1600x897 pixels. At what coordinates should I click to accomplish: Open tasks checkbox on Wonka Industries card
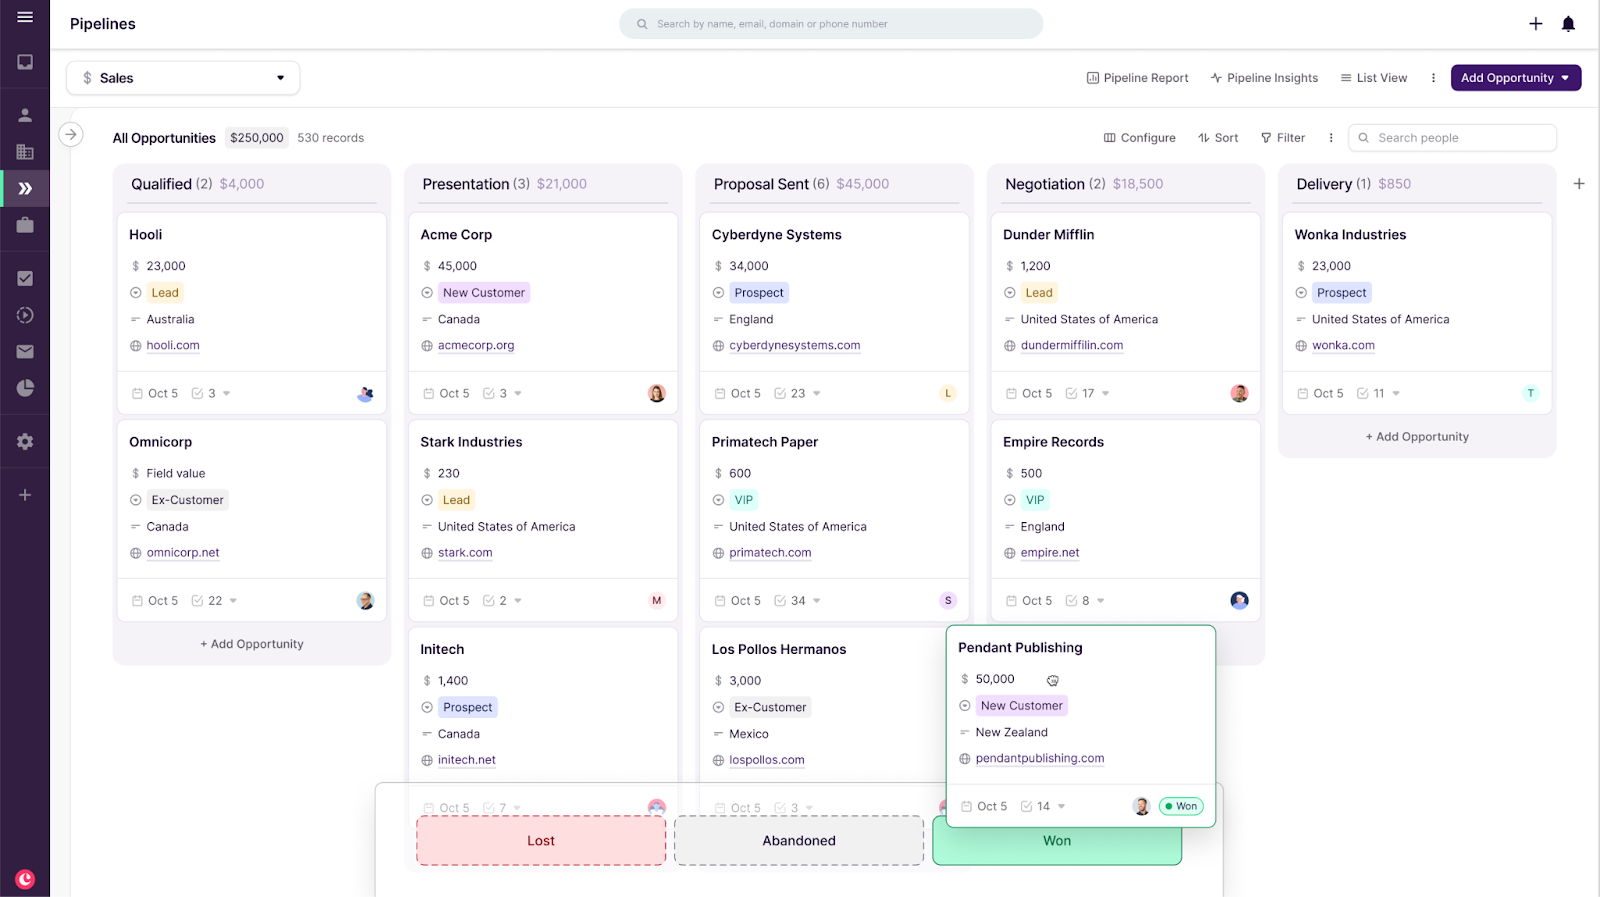pos(1362,394)
